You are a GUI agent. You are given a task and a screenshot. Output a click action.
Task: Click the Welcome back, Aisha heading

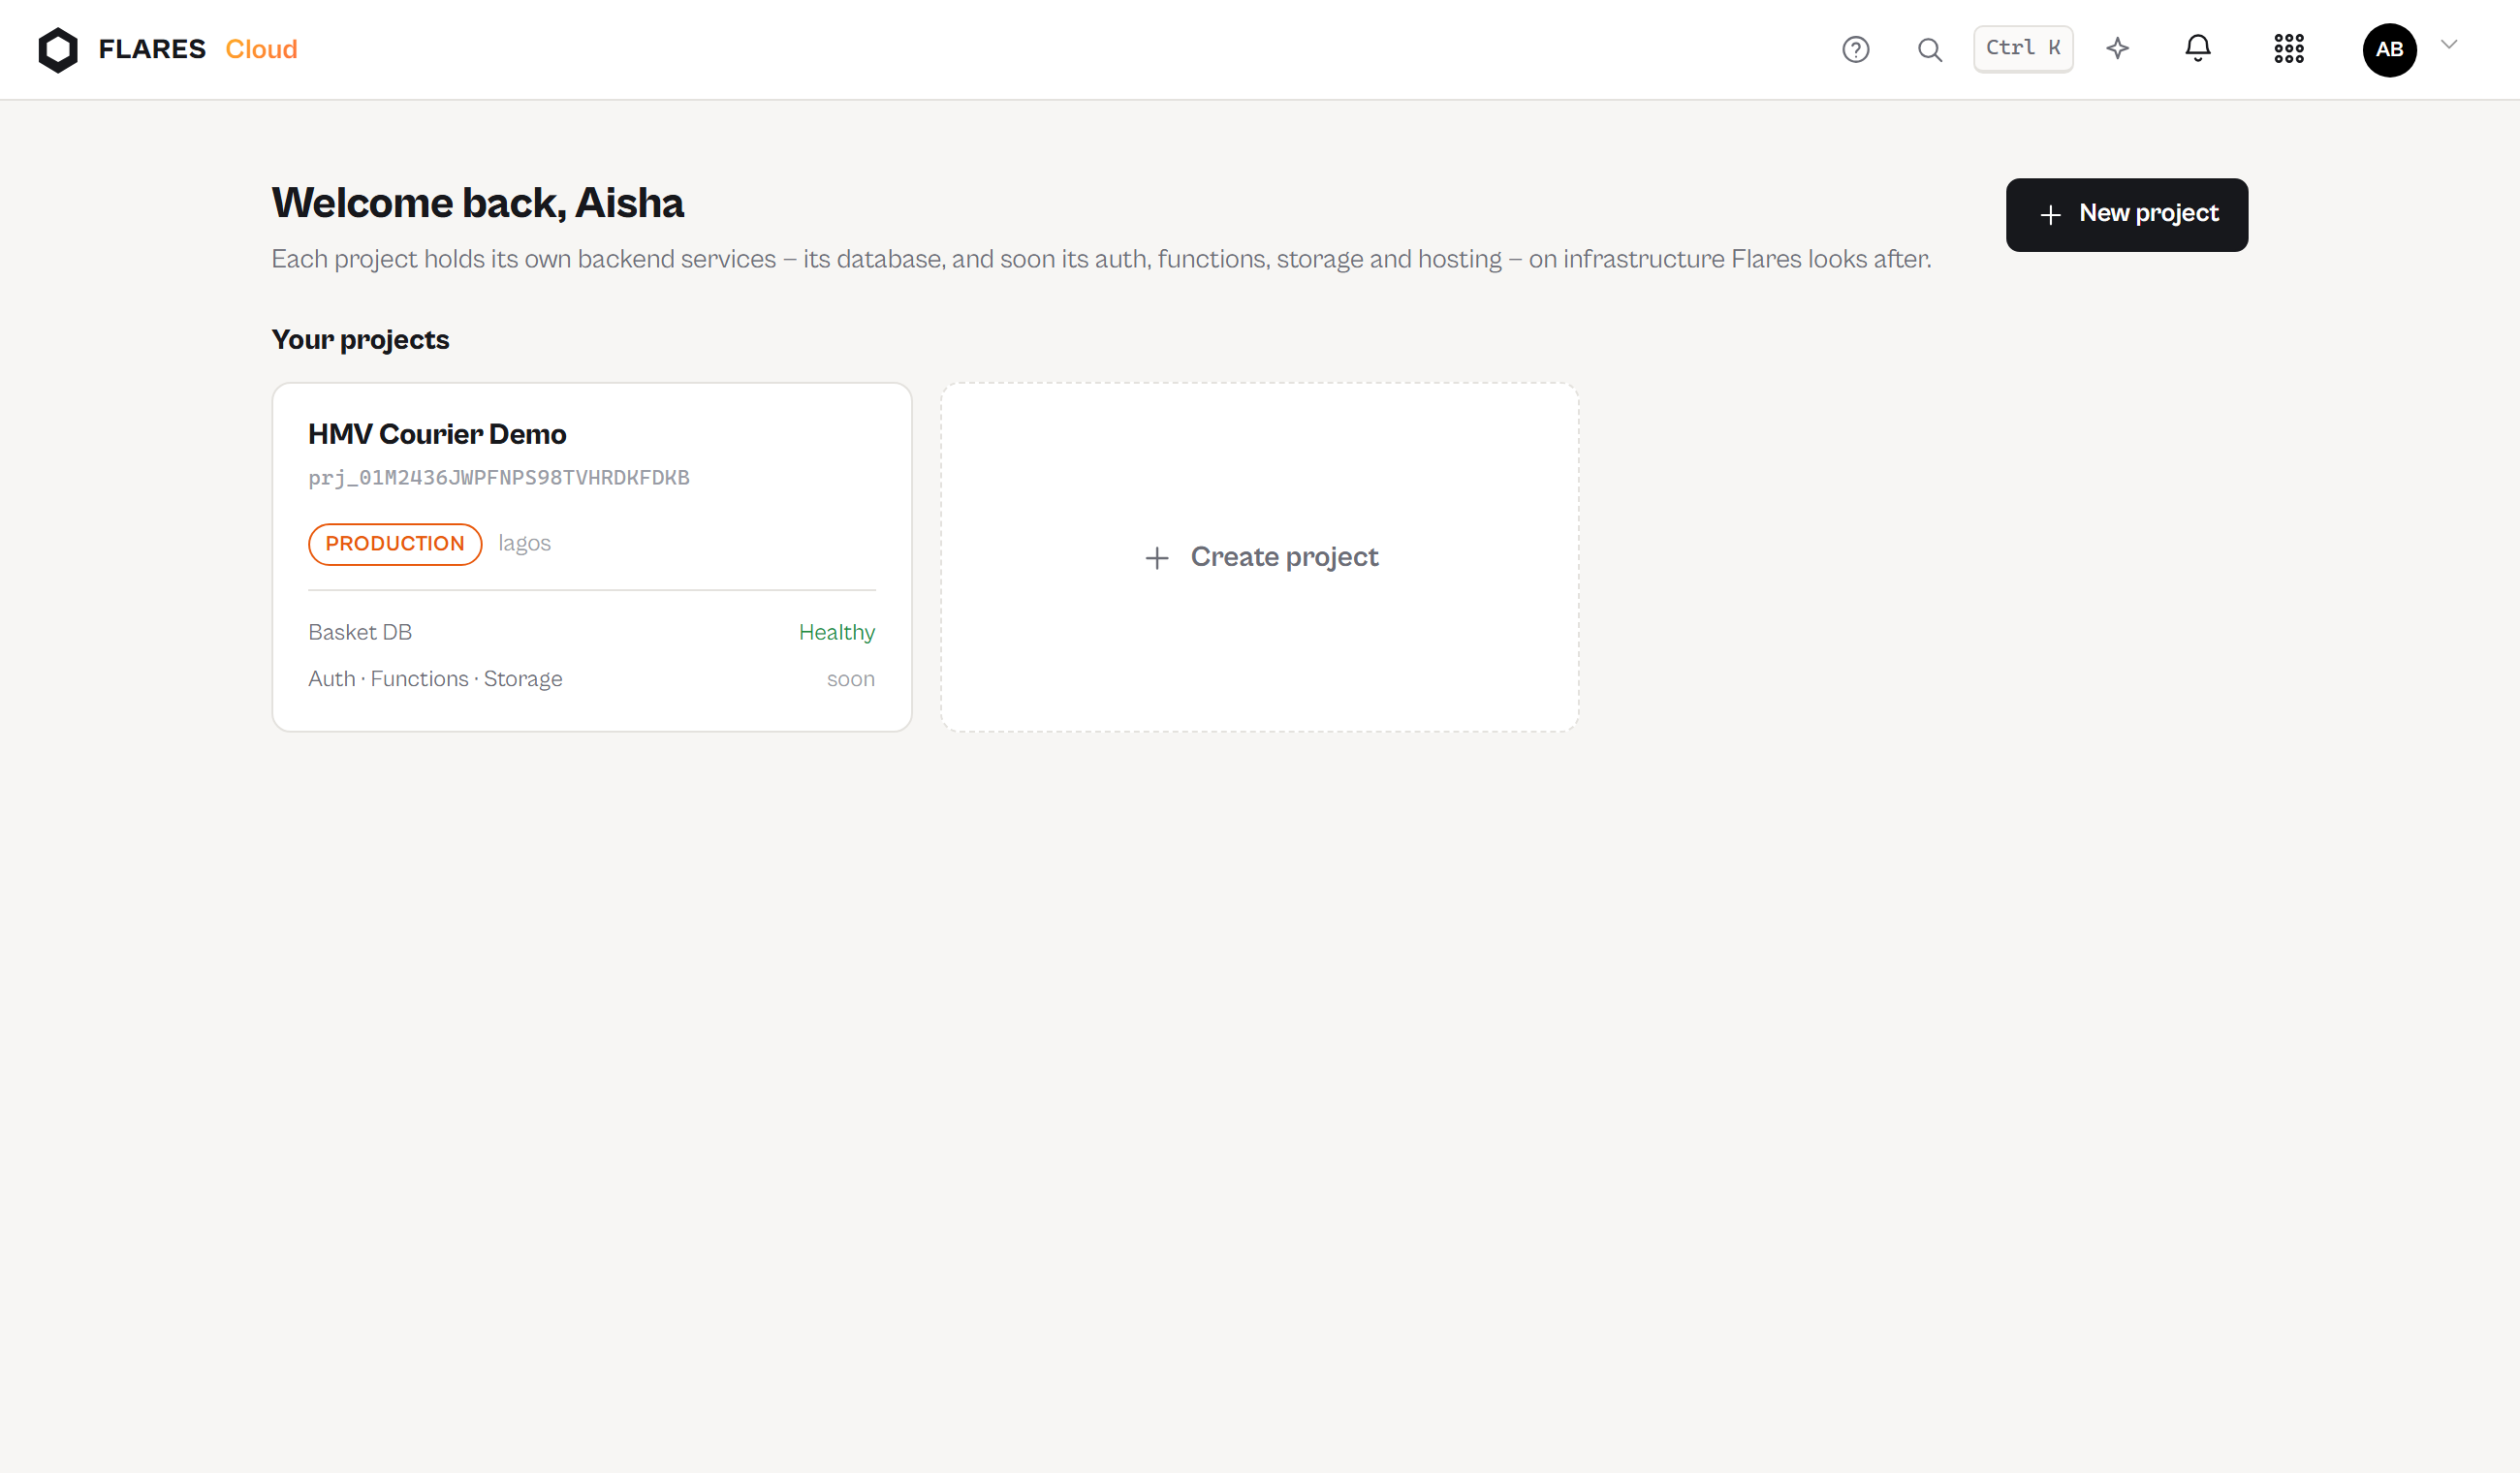[x=477, y=203]
